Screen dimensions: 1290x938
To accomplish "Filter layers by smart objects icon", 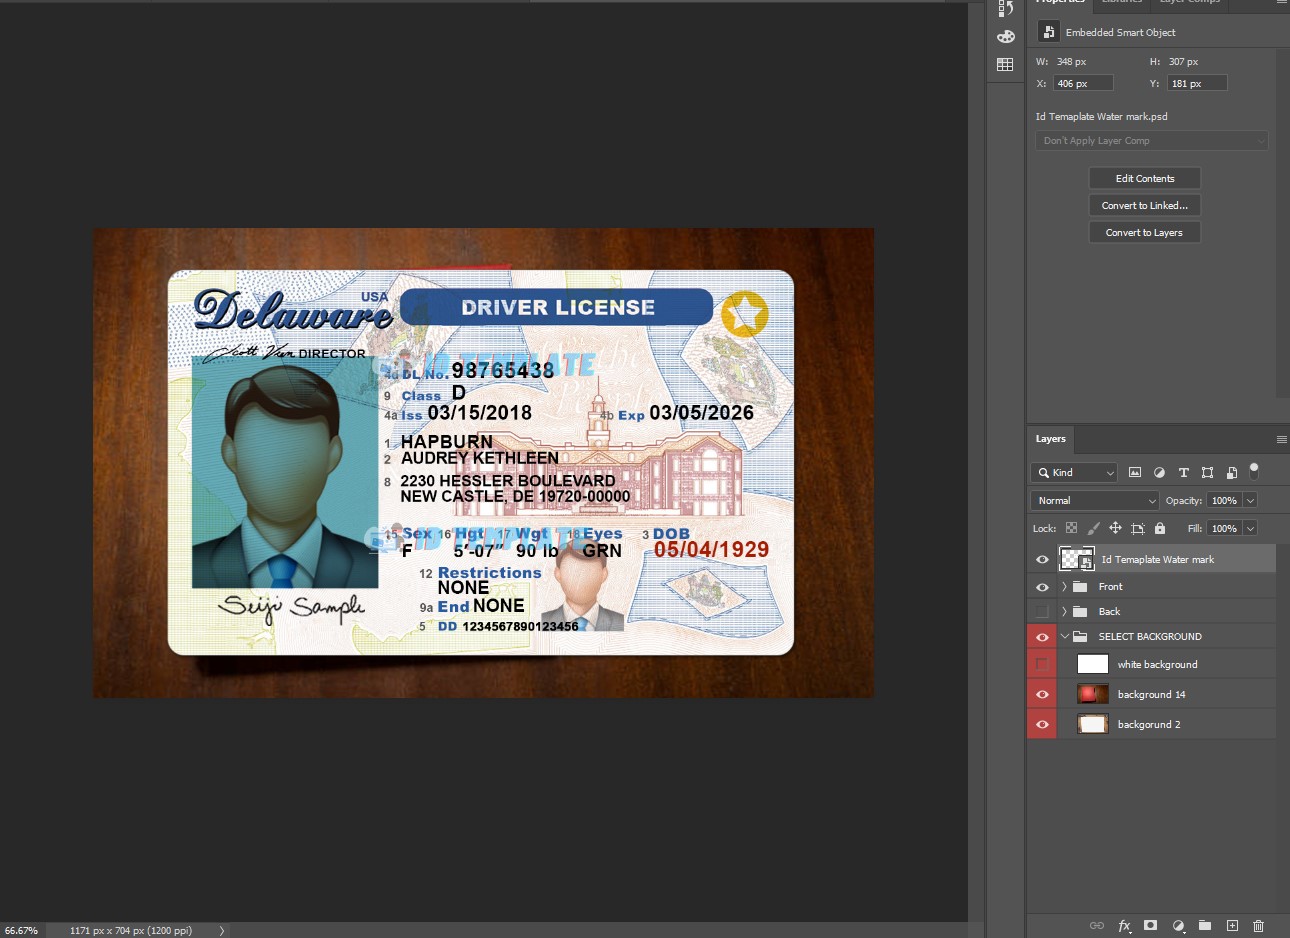I will [1231, 472].
